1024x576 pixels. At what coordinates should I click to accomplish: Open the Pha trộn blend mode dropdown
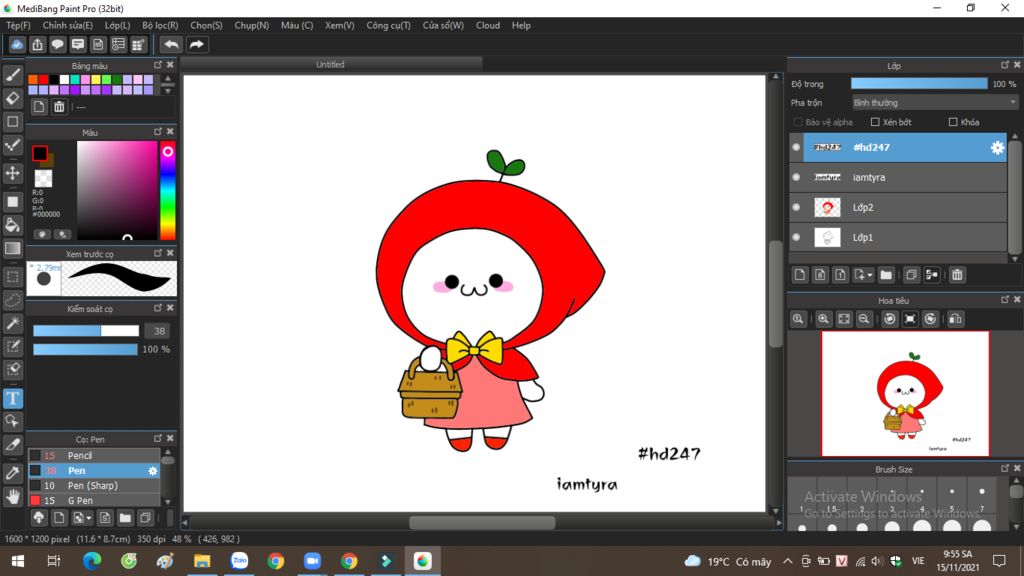tap(935, 103)
